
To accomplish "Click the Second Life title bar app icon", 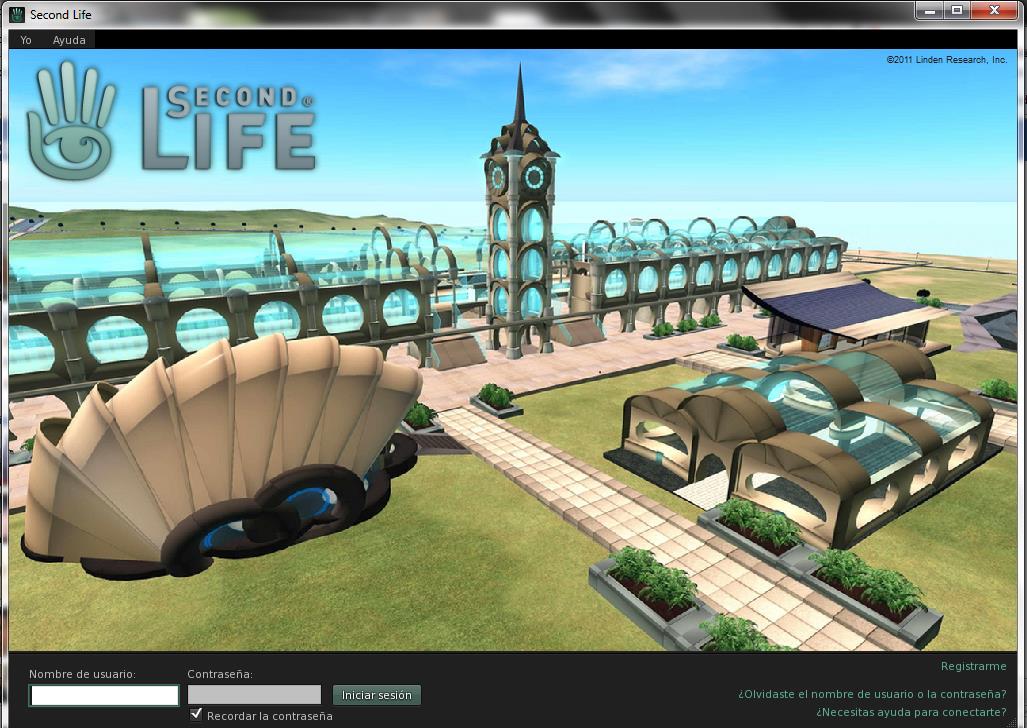I will (16, 15).
